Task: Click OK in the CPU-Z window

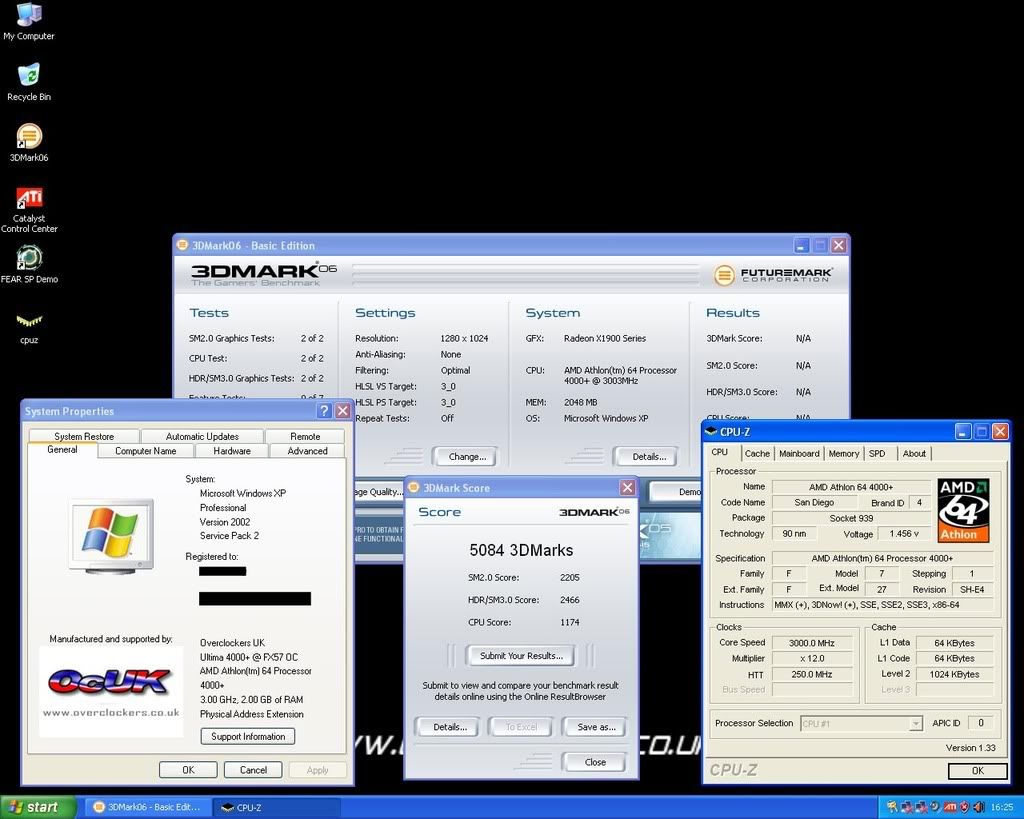Action: pos(978,771)
